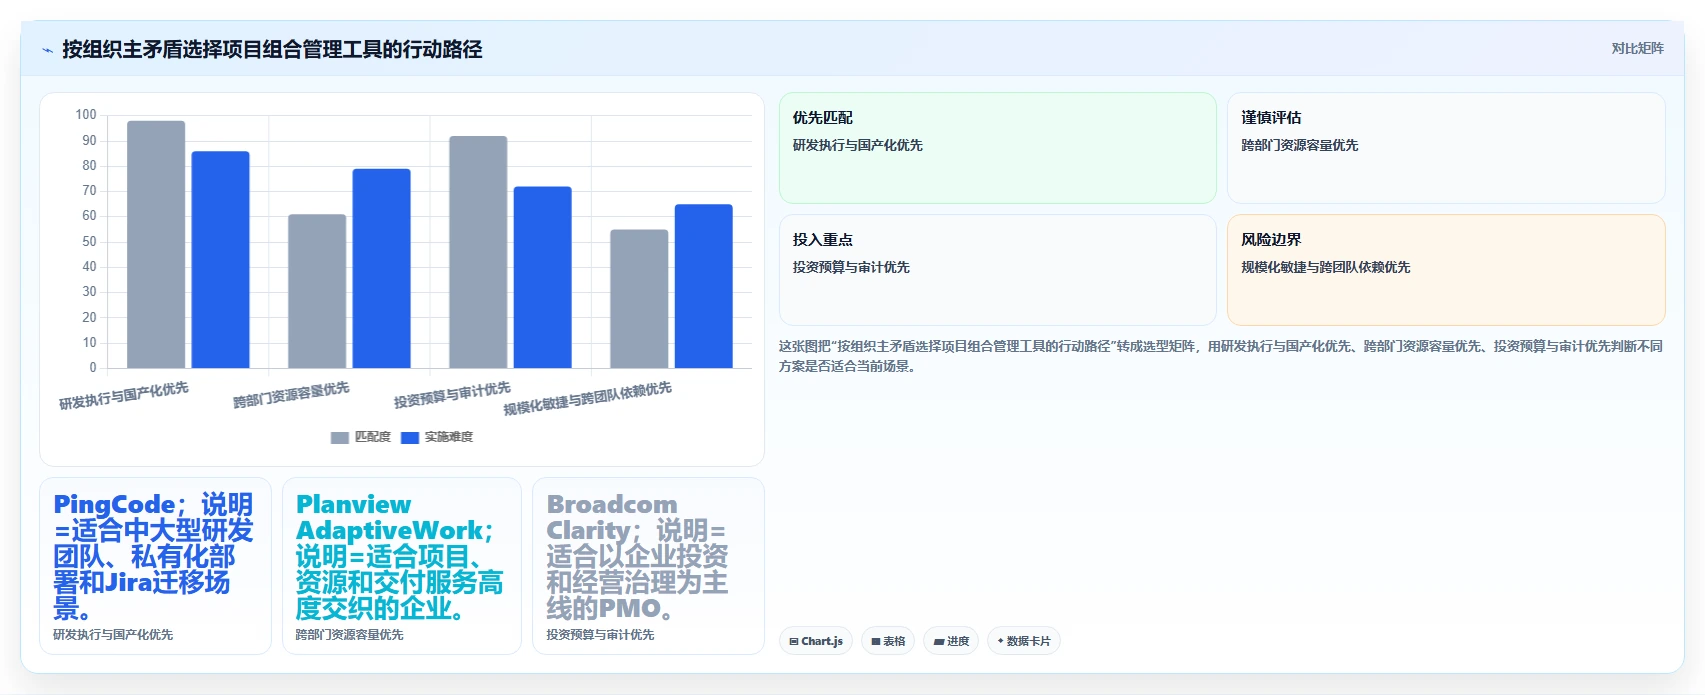1705x695 pixels.
Task: Click the 表格 tag chip
Action: (888, 641)
